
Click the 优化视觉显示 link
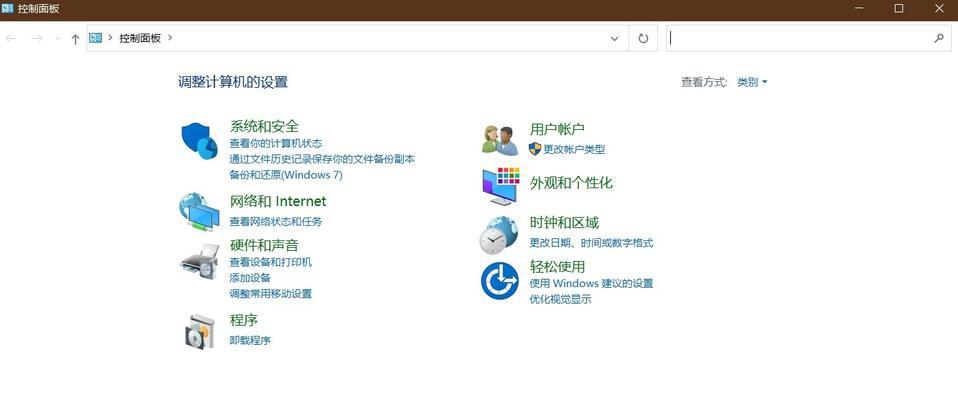pos(560,300)
